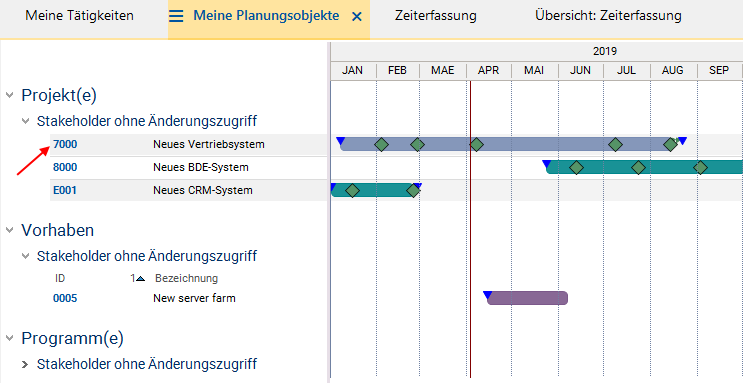The image size is (743, 383).
Task: Click the start triangle marker of Neues BDE-System
Action: 546,164
